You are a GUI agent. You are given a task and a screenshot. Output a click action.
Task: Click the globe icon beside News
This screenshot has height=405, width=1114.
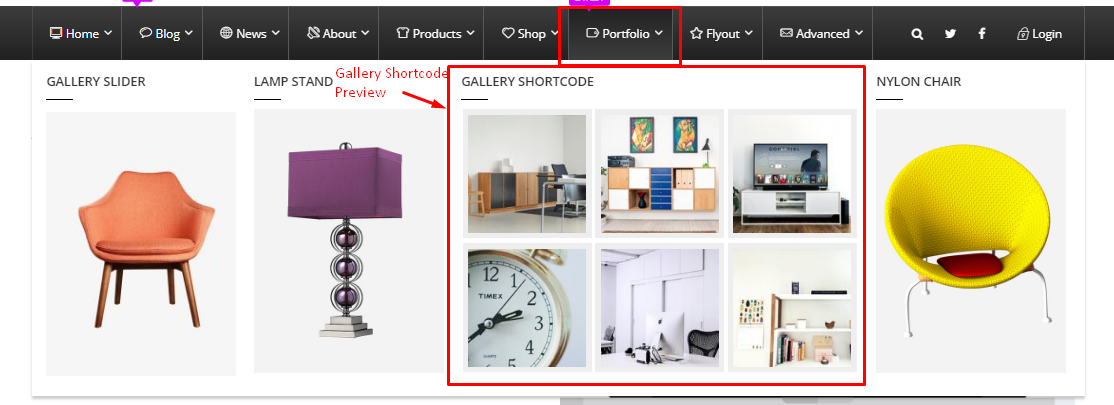227,33
